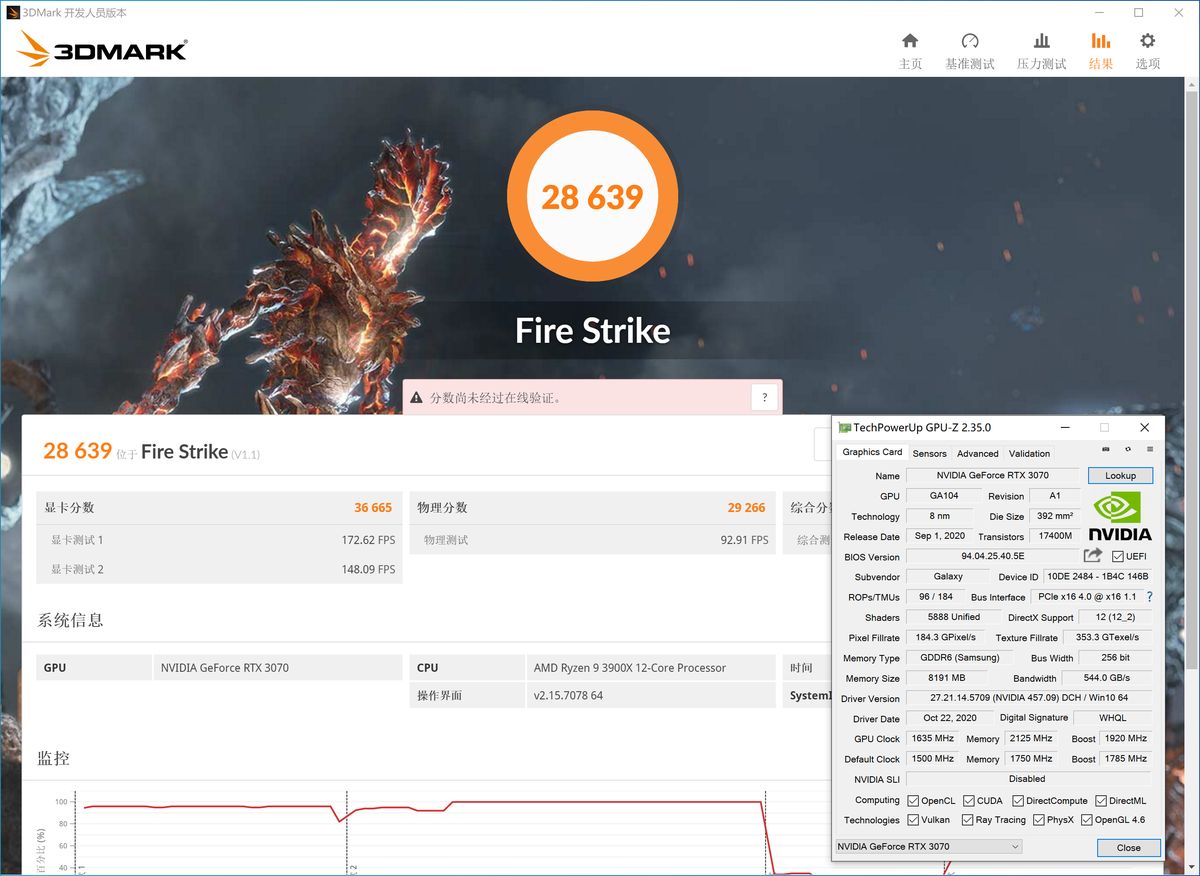Click the GPU-Z screenshot camera icon
The width and height of the screenshot is (1200, 876).
pos(1105,450)
